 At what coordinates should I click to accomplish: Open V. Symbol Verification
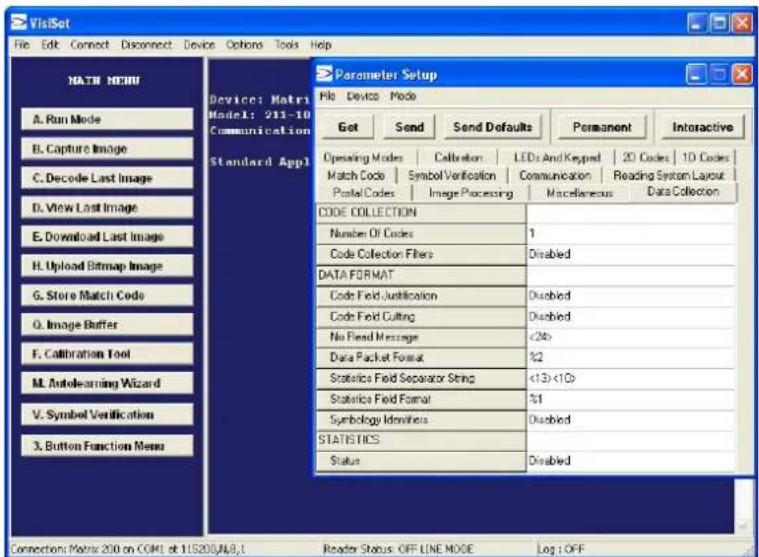coord(107,414)
